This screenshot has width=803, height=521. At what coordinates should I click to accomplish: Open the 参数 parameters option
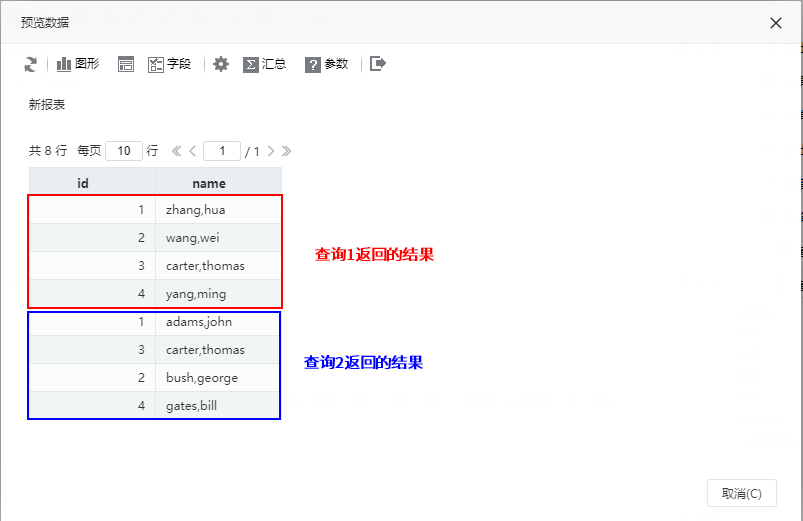coord(327,64)
